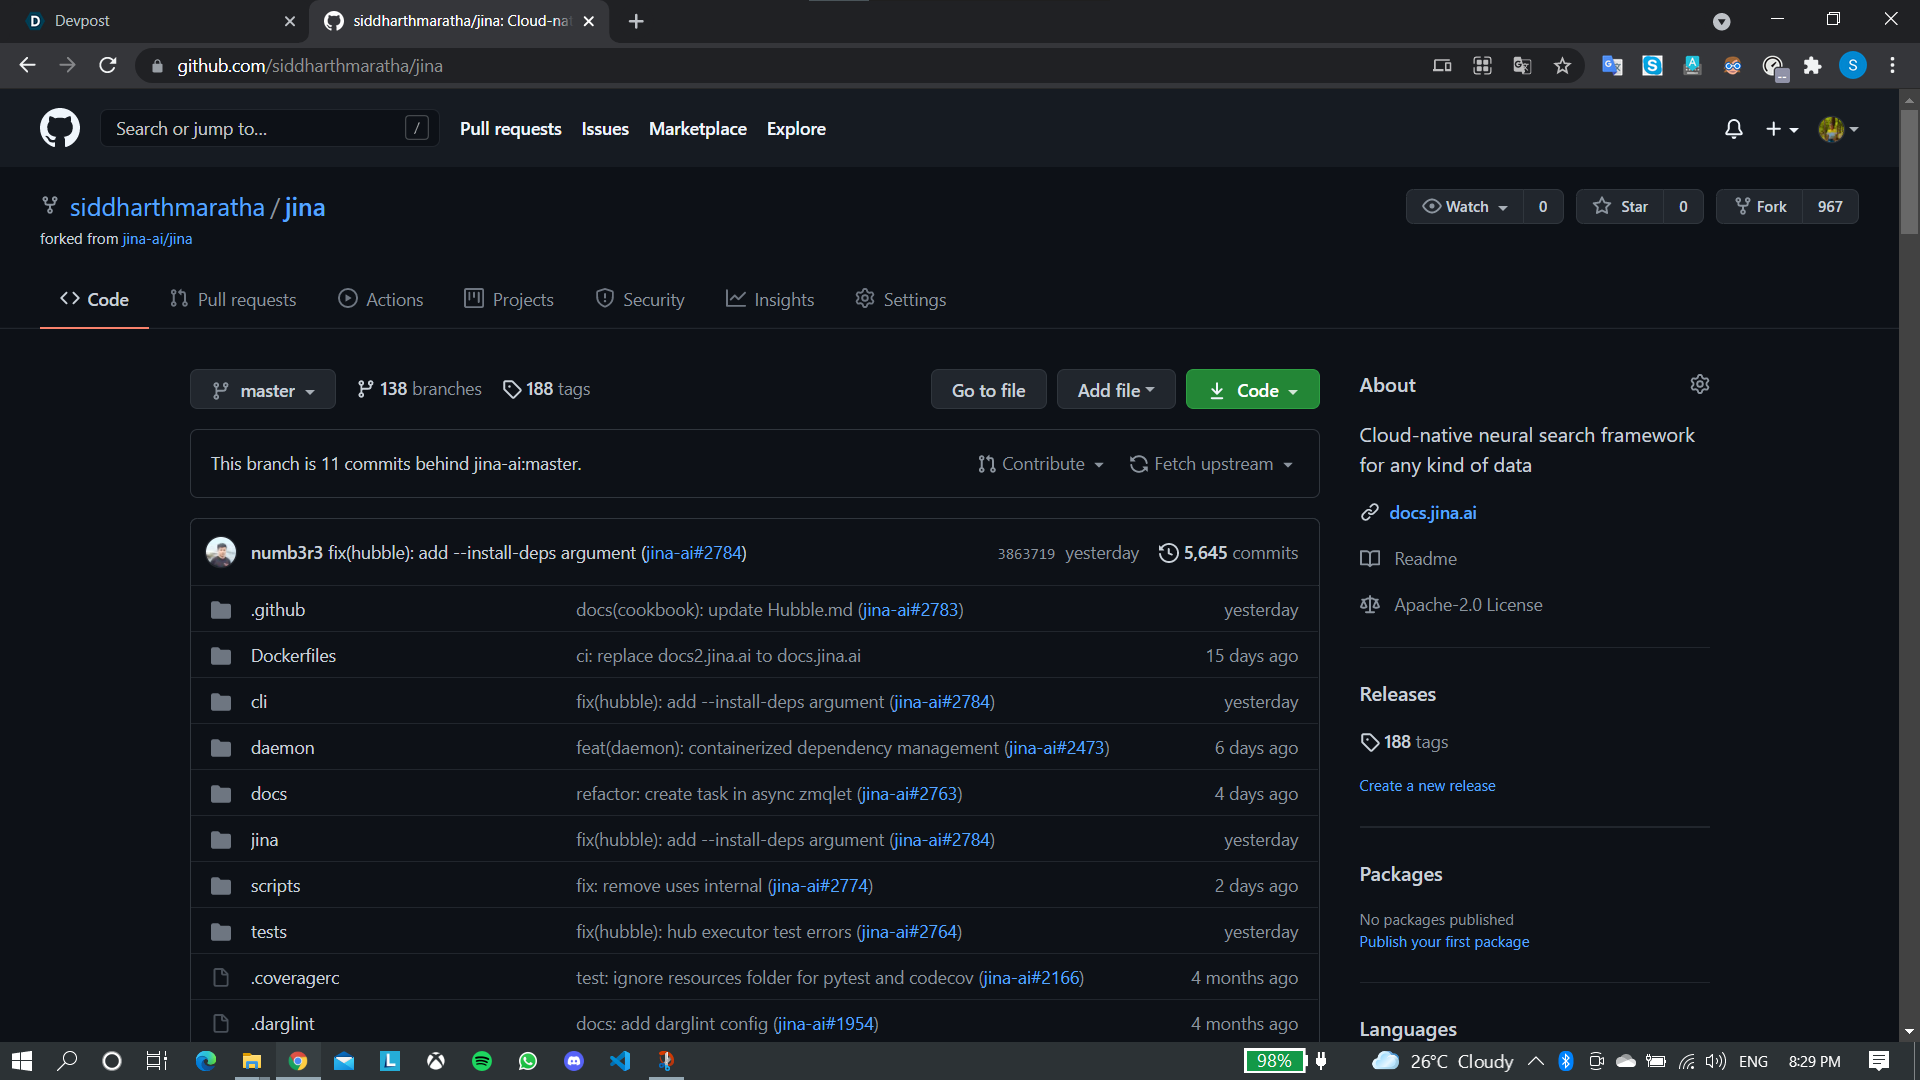
Task: Open the green Code dropdown
Action: (1252, 390)
